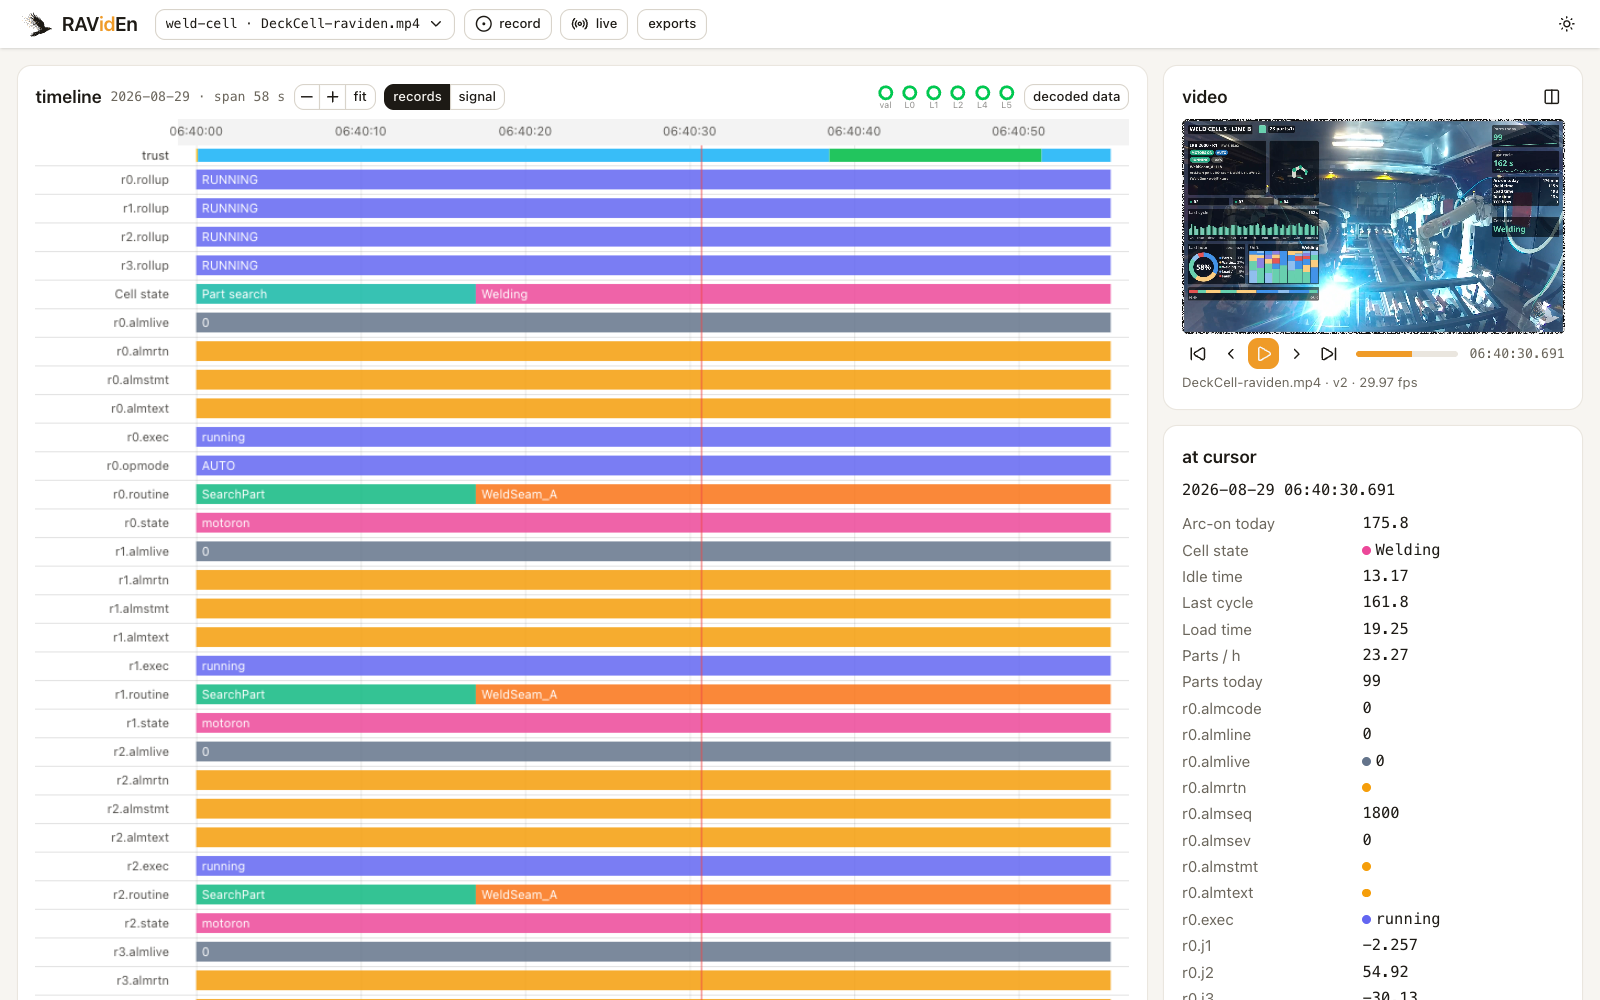
Task: Toggle the video panel split-layout icon
Action: pos(1552,97)
